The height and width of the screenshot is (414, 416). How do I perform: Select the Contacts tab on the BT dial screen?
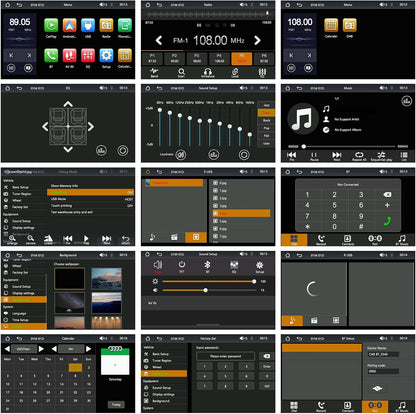click(348, 240)
